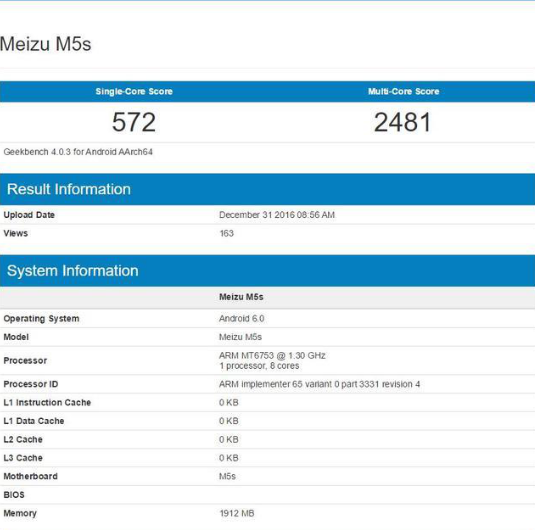Click the Meizu M5s page title
535x530 pixels.
[x=45, y=44]
